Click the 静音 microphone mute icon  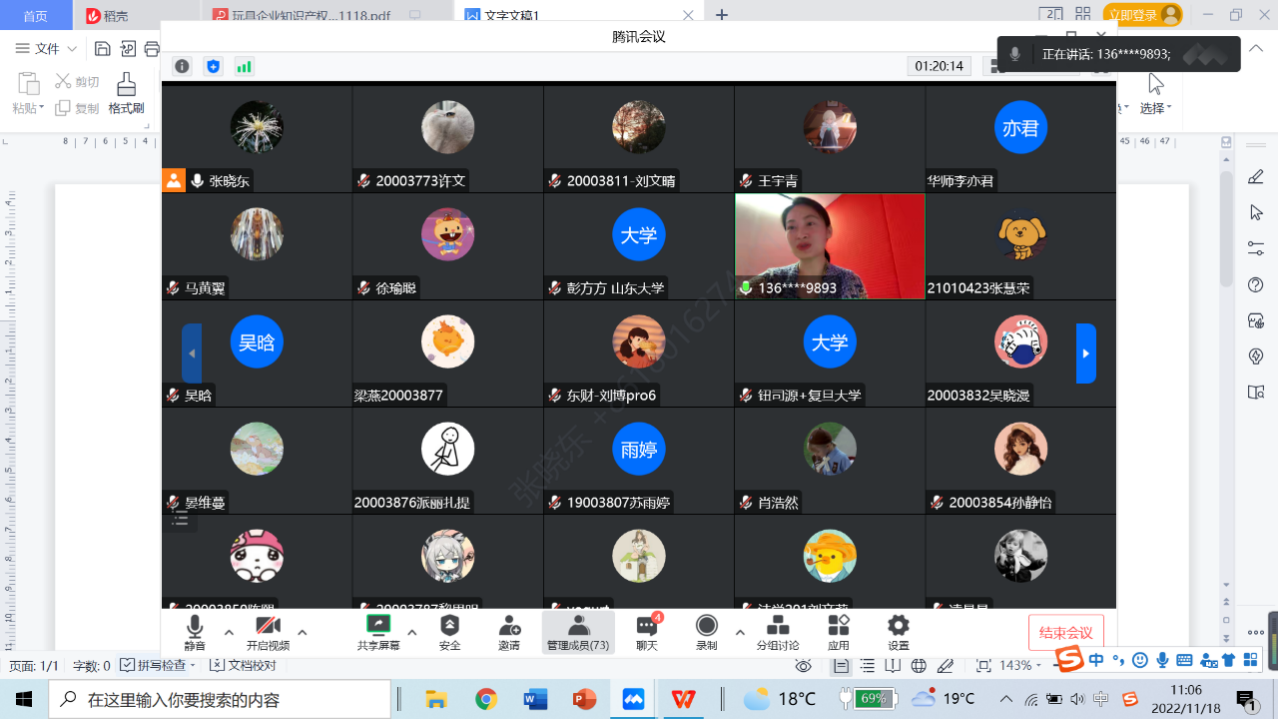pos(194,627)
